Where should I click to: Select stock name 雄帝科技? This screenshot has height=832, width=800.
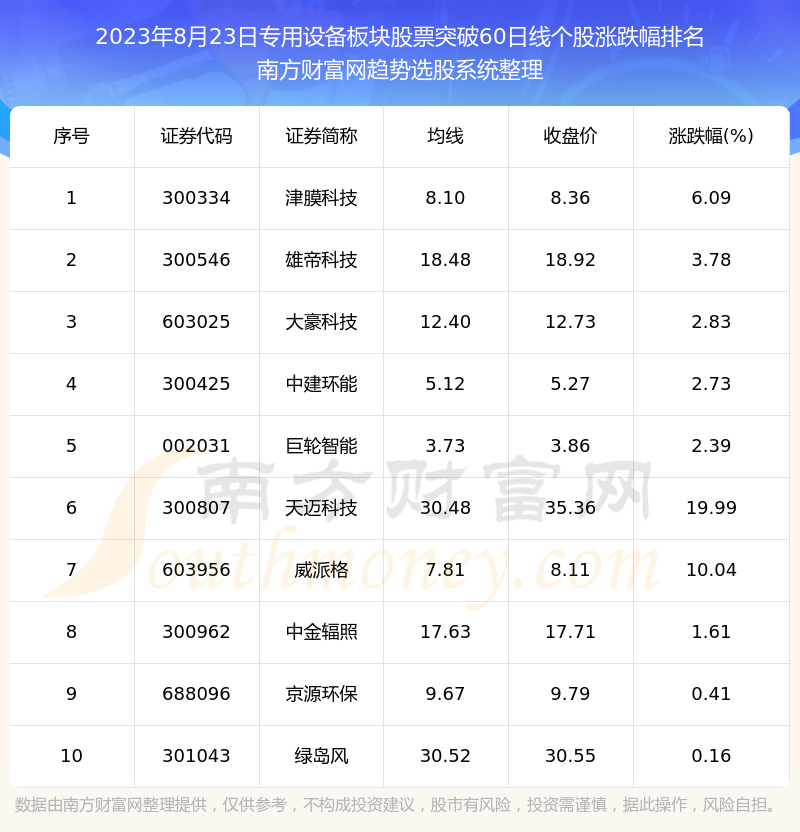(x=321, y=260)
